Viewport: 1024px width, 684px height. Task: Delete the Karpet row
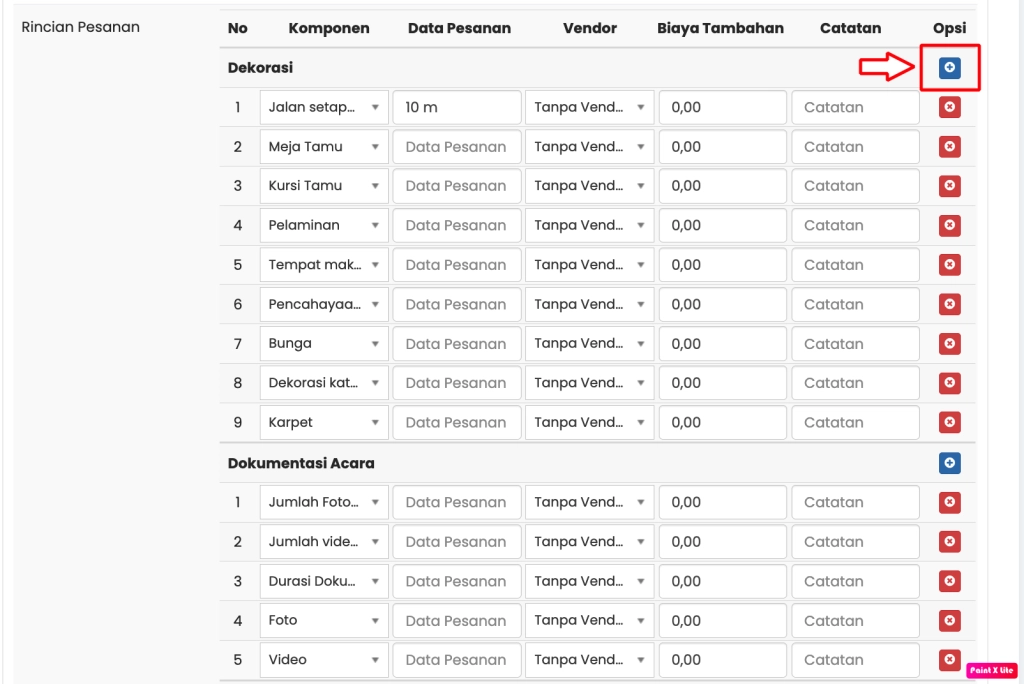click(949, 423)
